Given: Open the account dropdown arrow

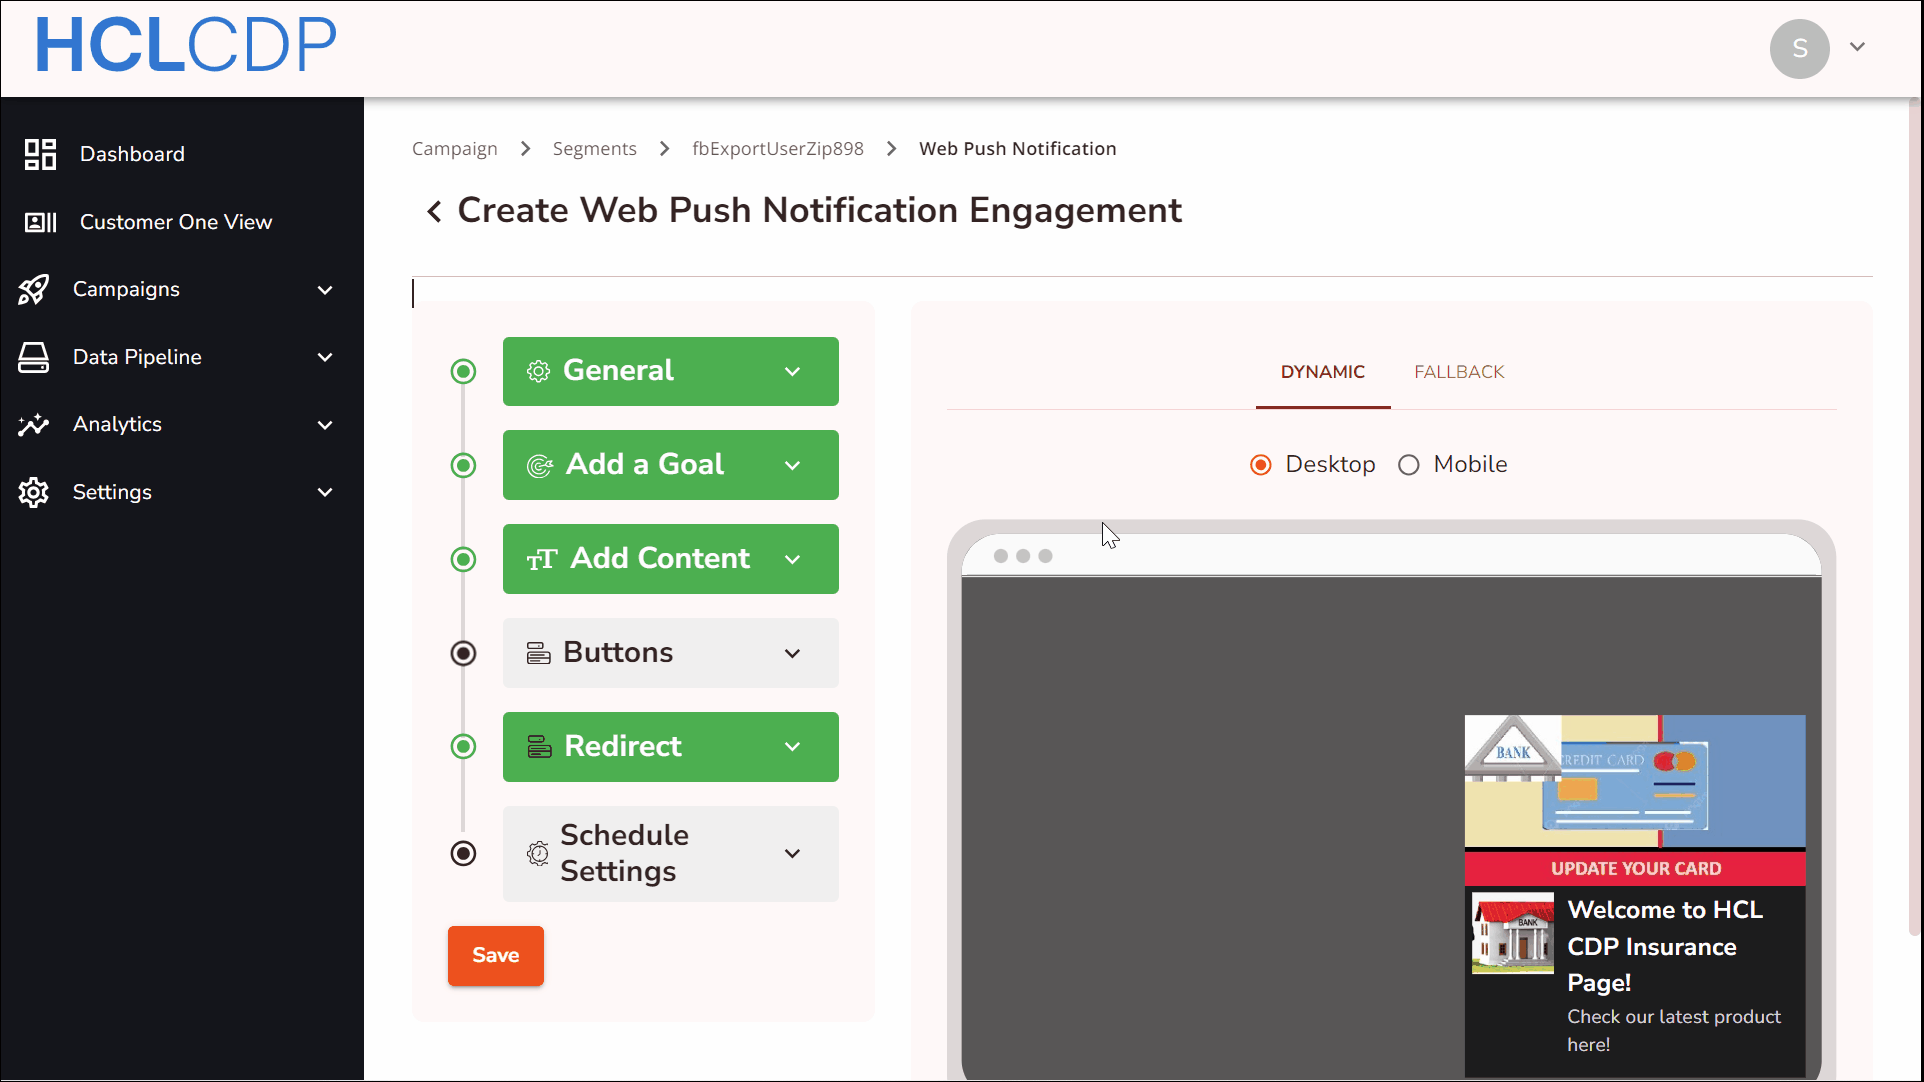Looking at the screenshot, I should click(1858, 47).
